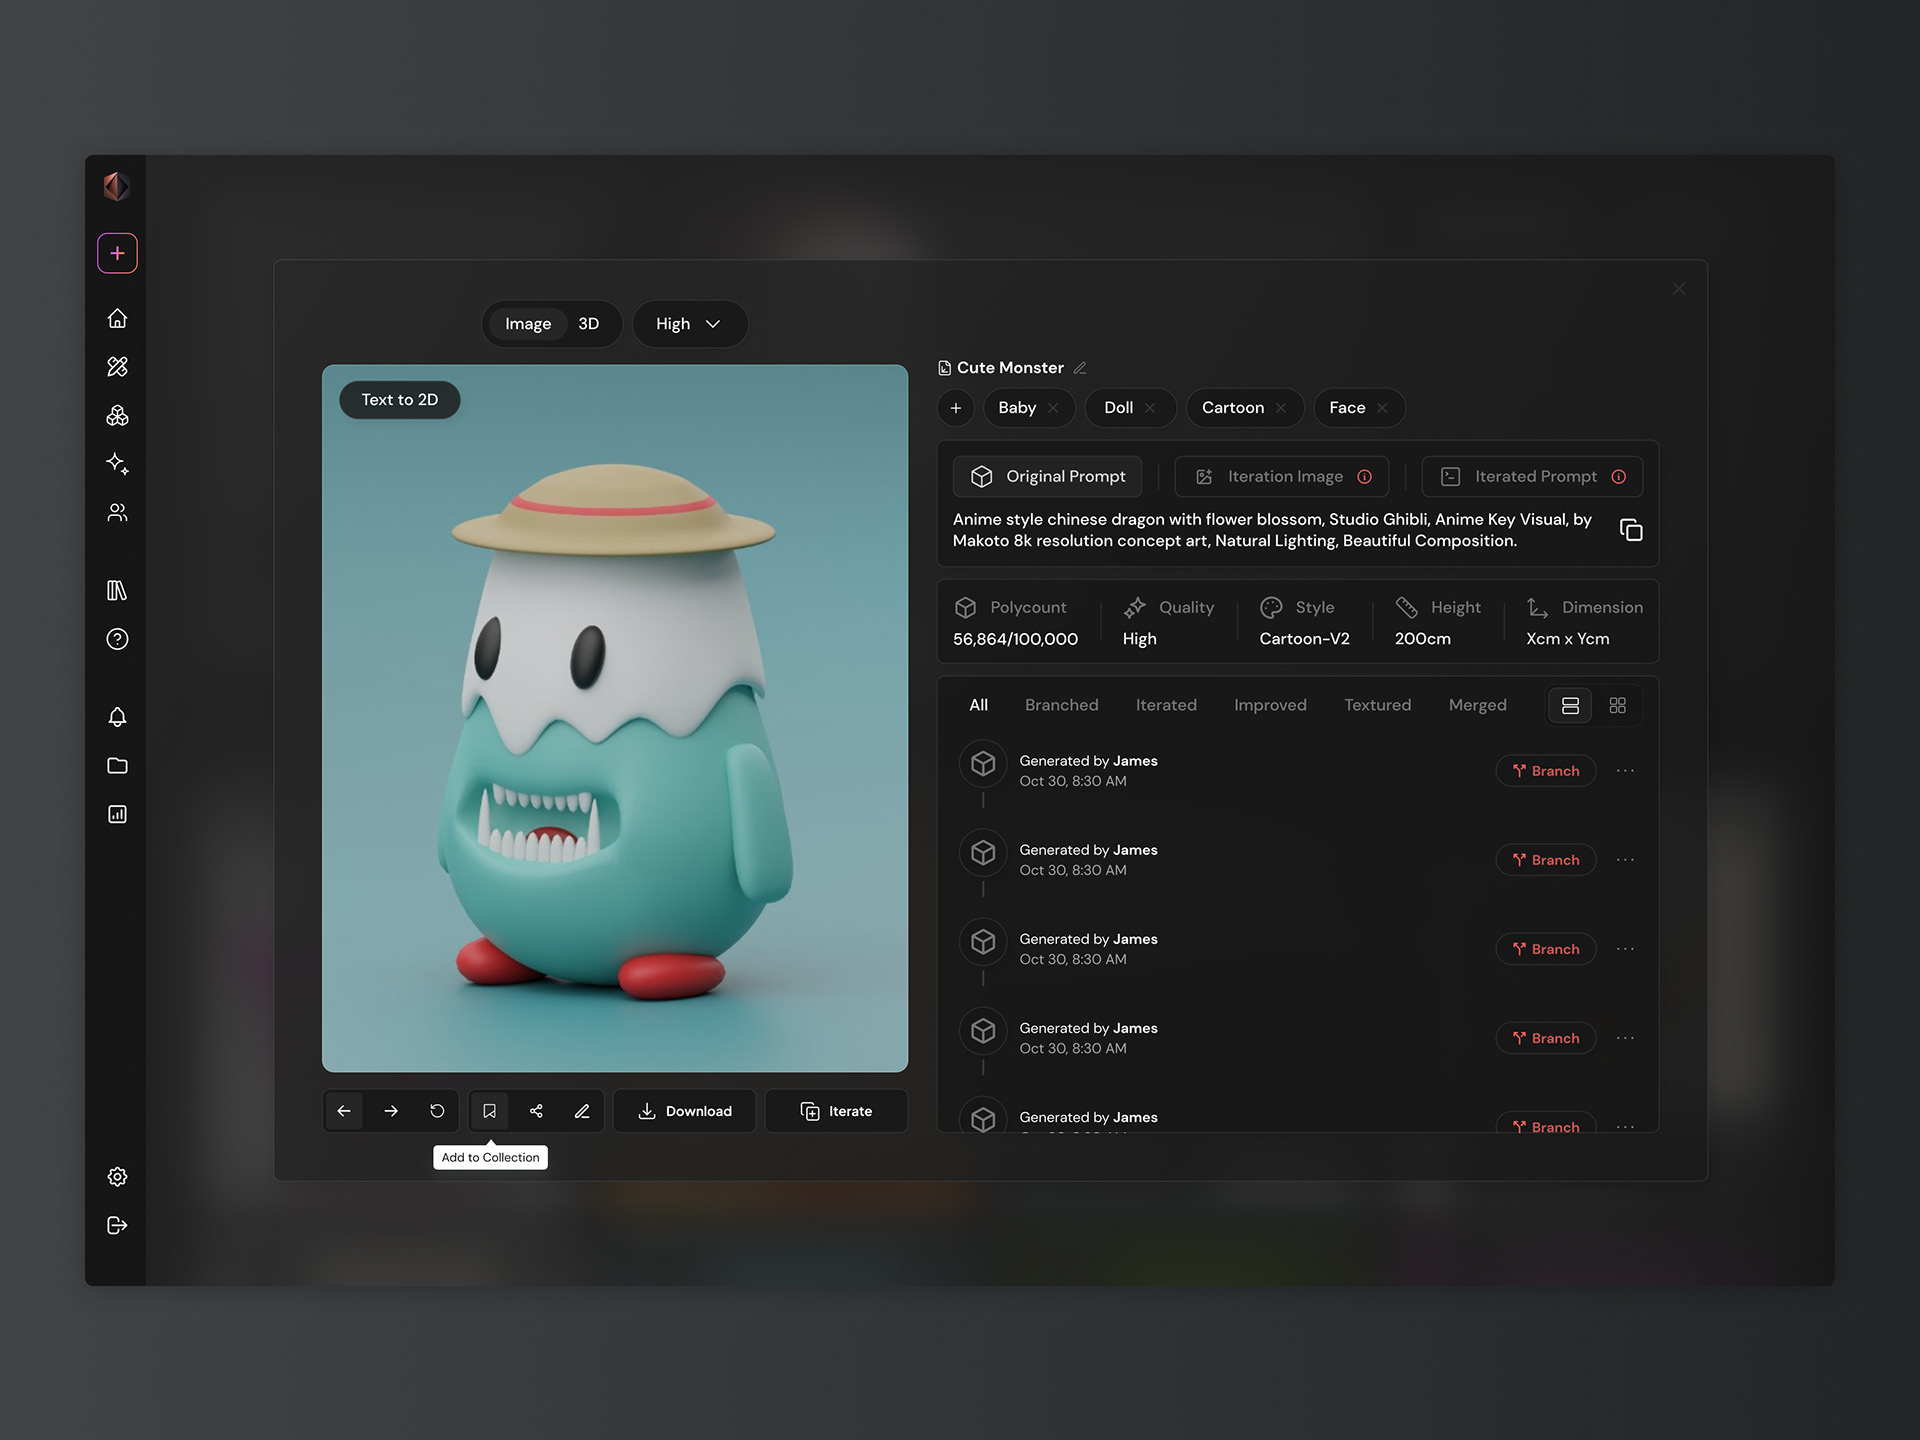Add a new tag with plus button
Screen dimensions: 1920x1440
(956, 408)
